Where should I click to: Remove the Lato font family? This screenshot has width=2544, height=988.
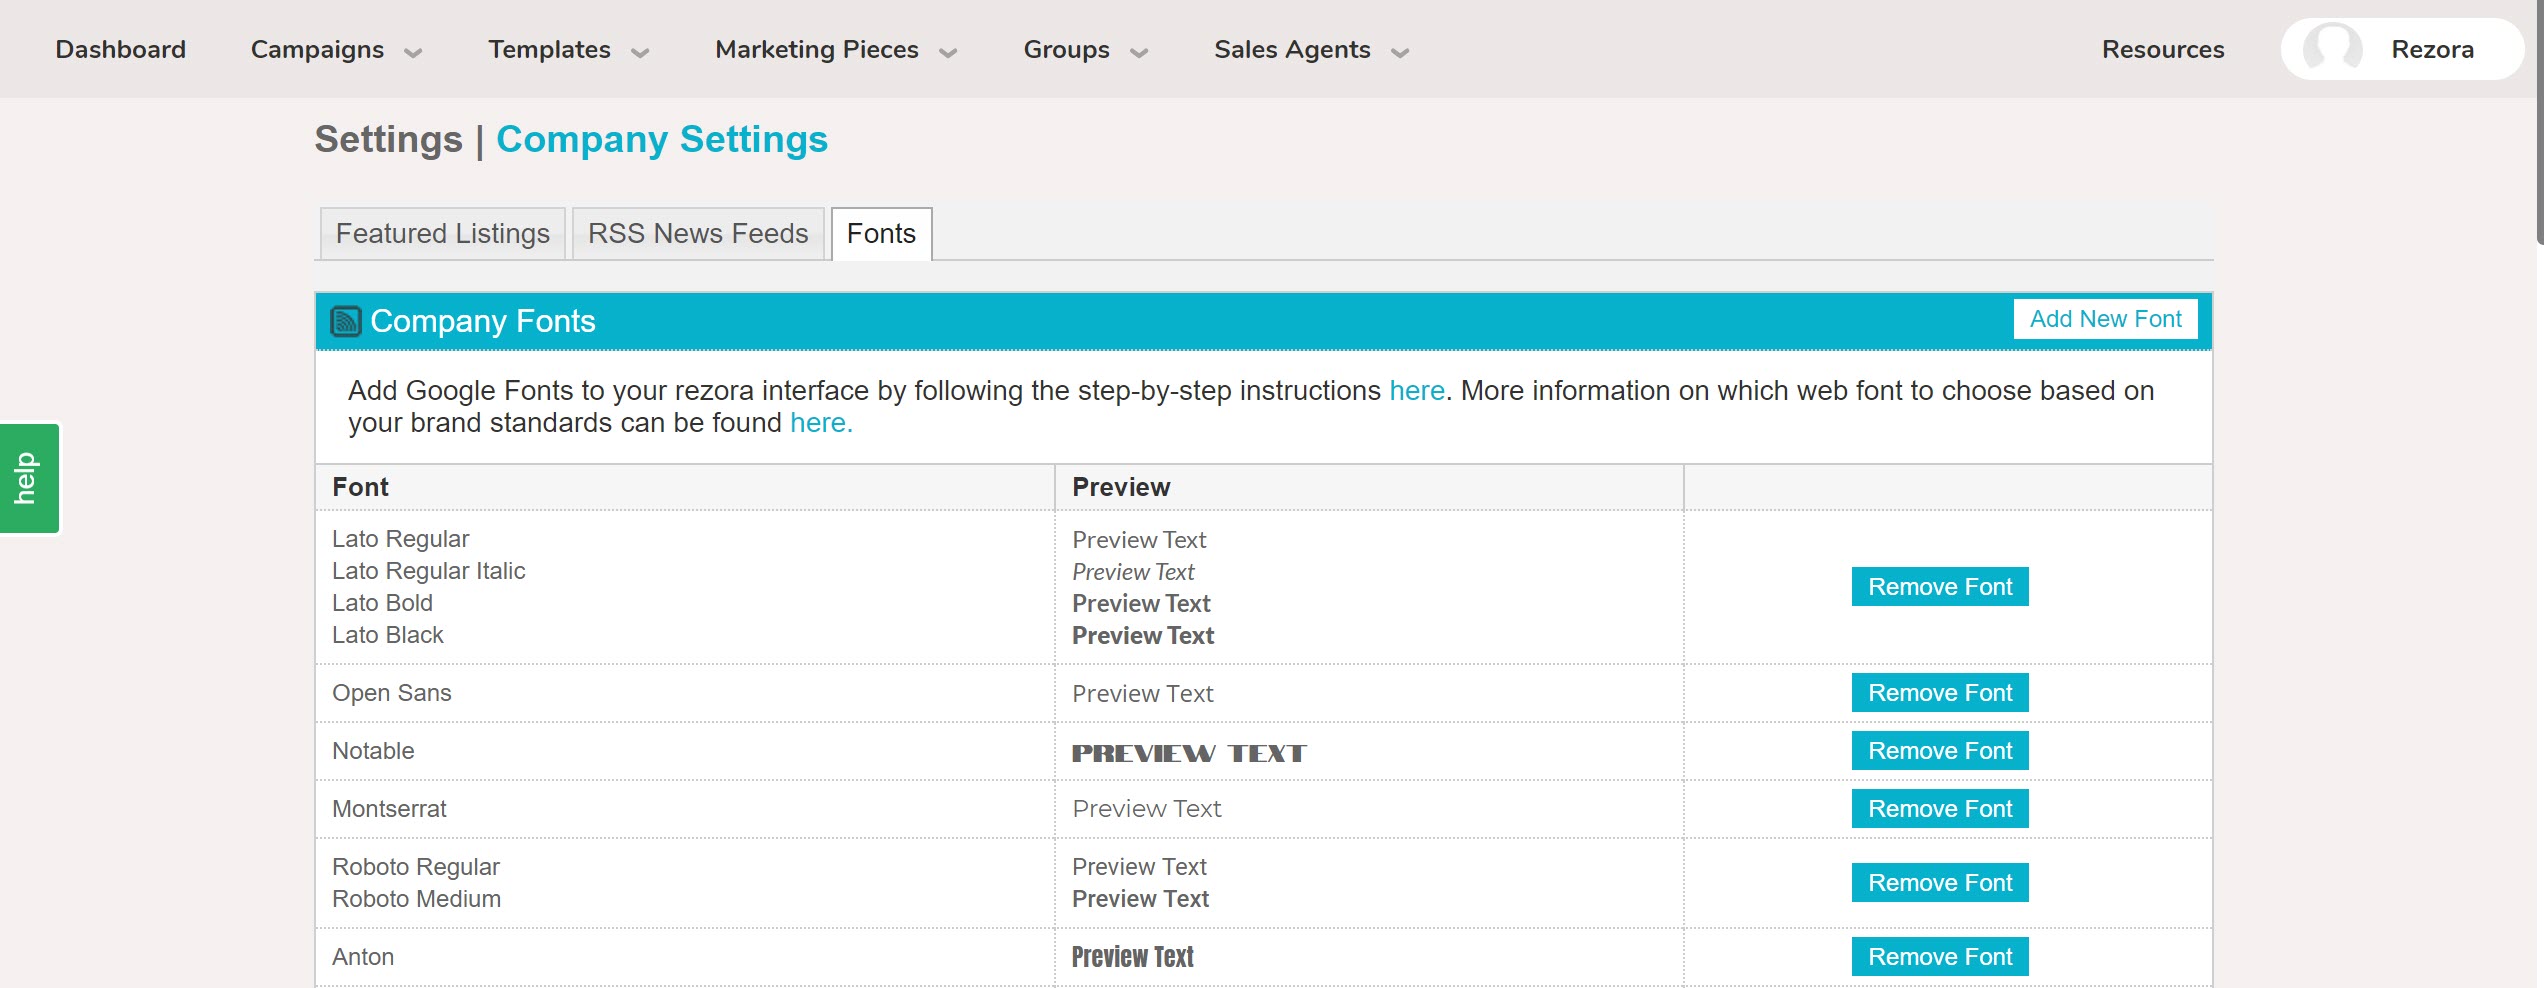(1939, 587)
